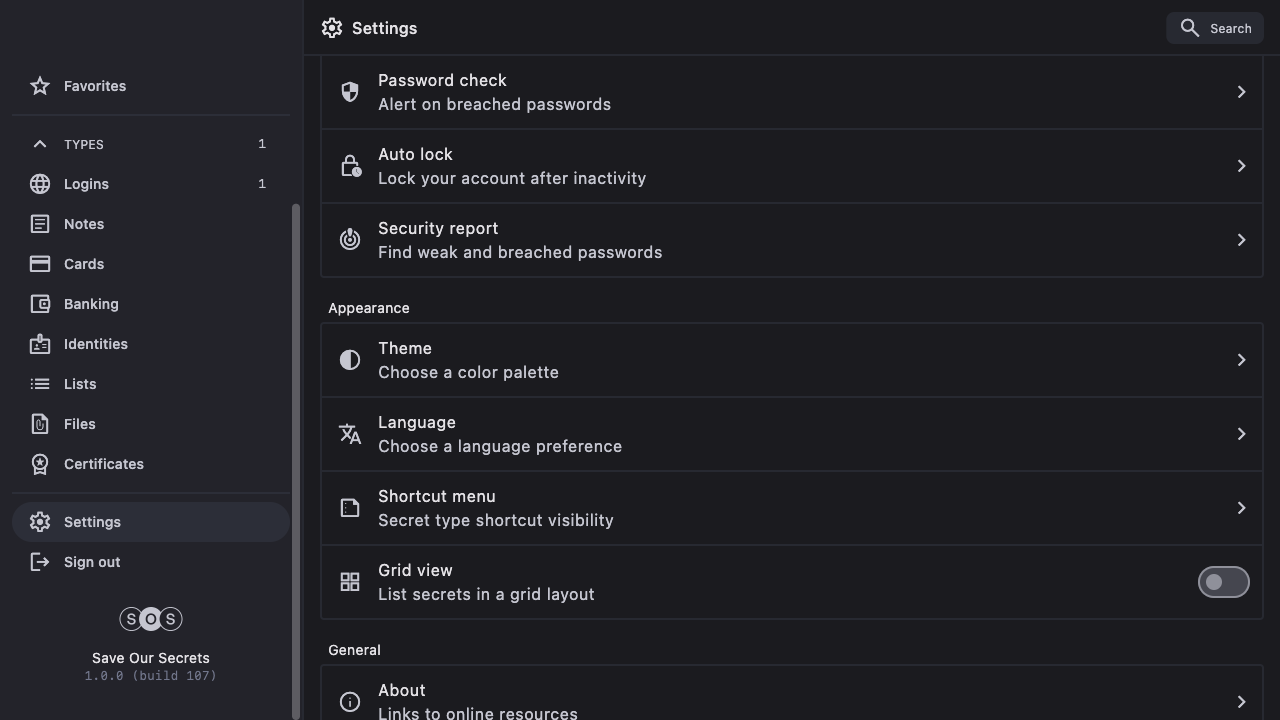Select Lists in the sidebar
Viewport: 1280px width, 720px height.
pyautogui.click(x=80, y=384)
